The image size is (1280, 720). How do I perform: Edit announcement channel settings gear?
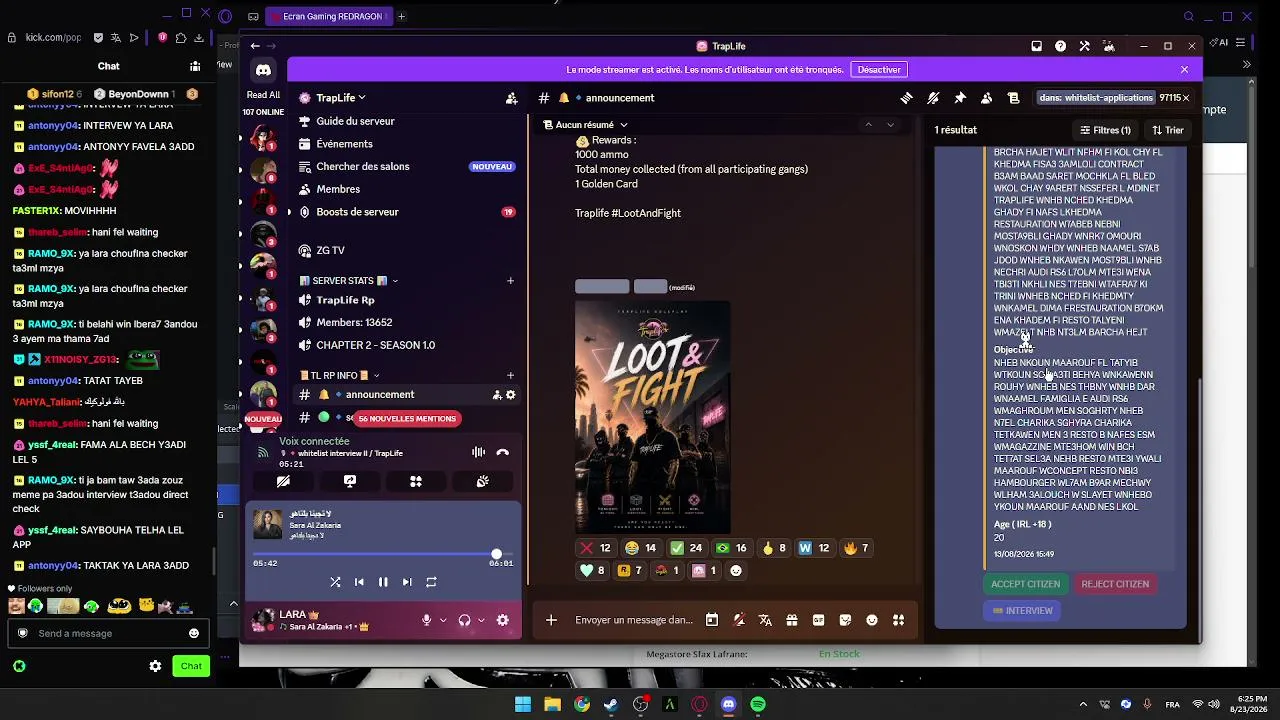[510, 395]
